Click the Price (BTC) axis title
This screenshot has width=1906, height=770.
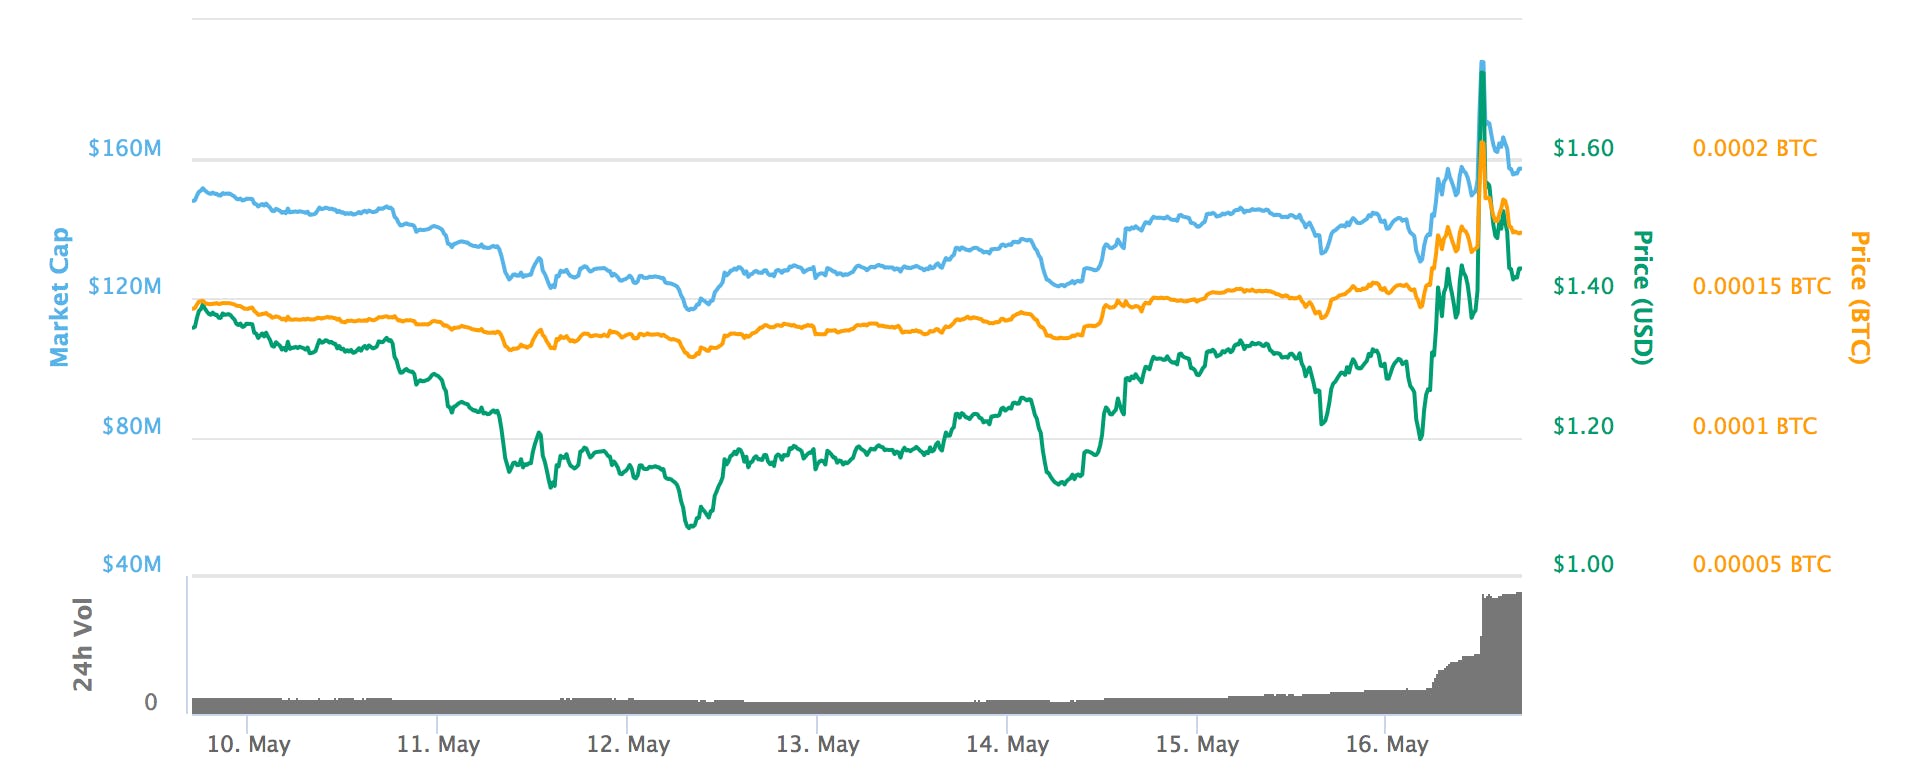click(x=1858, y=297)
